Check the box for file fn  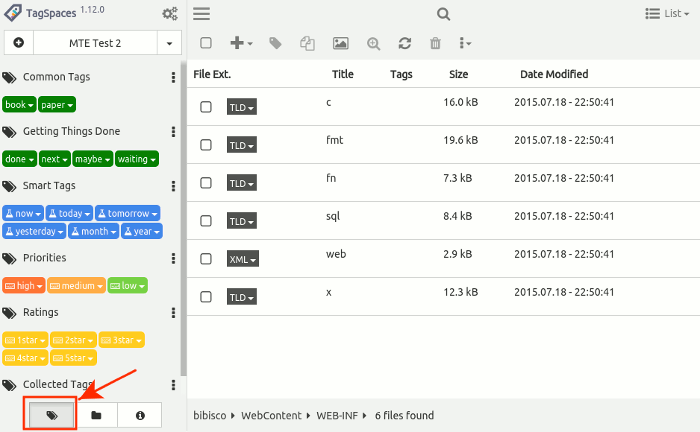coord(206,183)
